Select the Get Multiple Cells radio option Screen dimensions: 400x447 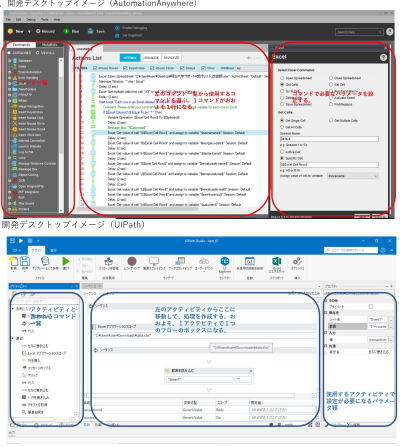coord(331,120)
